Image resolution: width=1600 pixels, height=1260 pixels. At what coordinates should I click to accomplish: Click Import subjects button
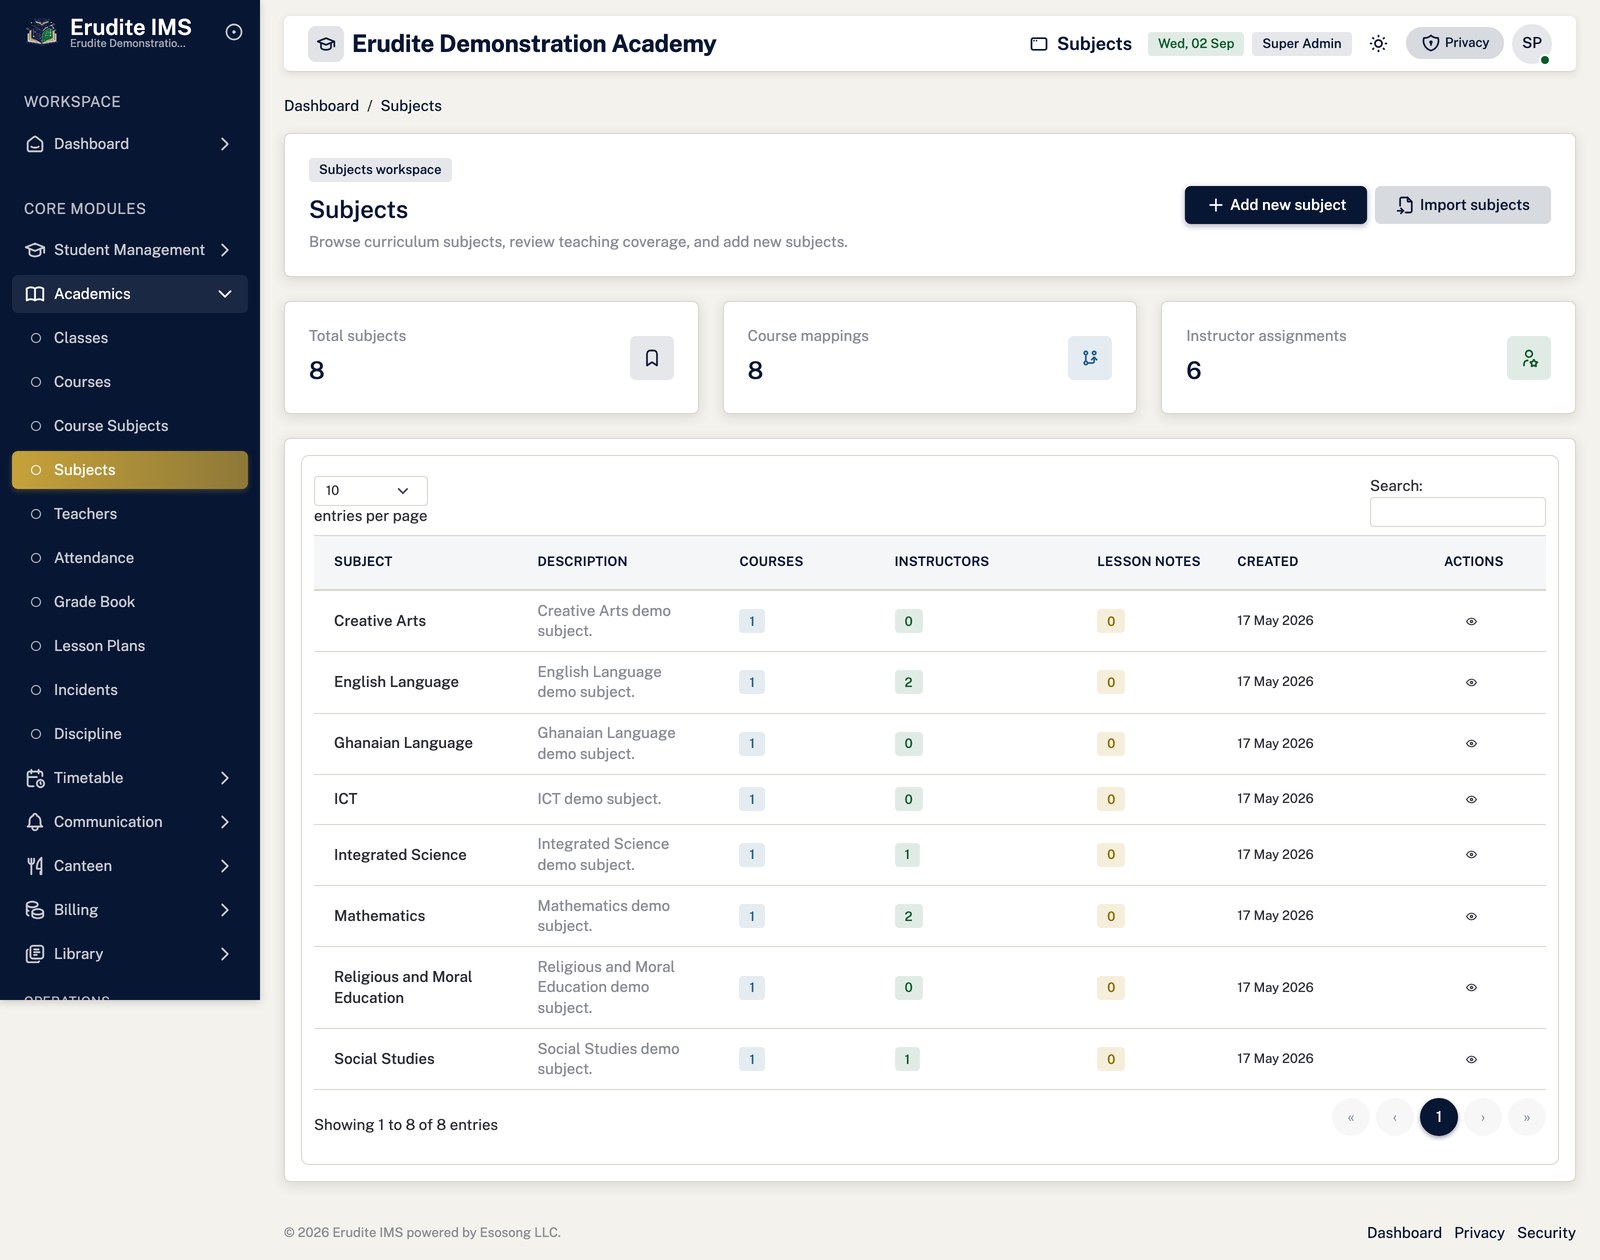pyautogui.click(x=1463, y=205)
